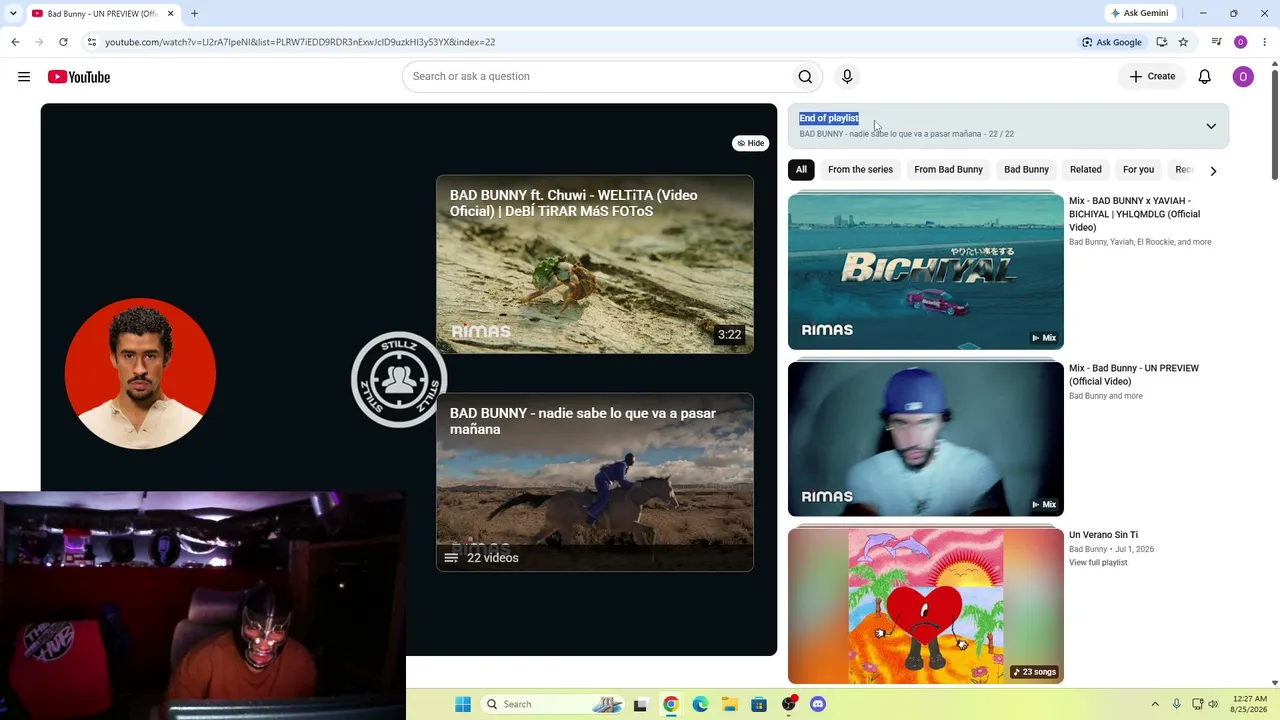The image size is (1280, 720).
Task: Show more filter chips with right arrow
Action: click(x=1213, y=171)
